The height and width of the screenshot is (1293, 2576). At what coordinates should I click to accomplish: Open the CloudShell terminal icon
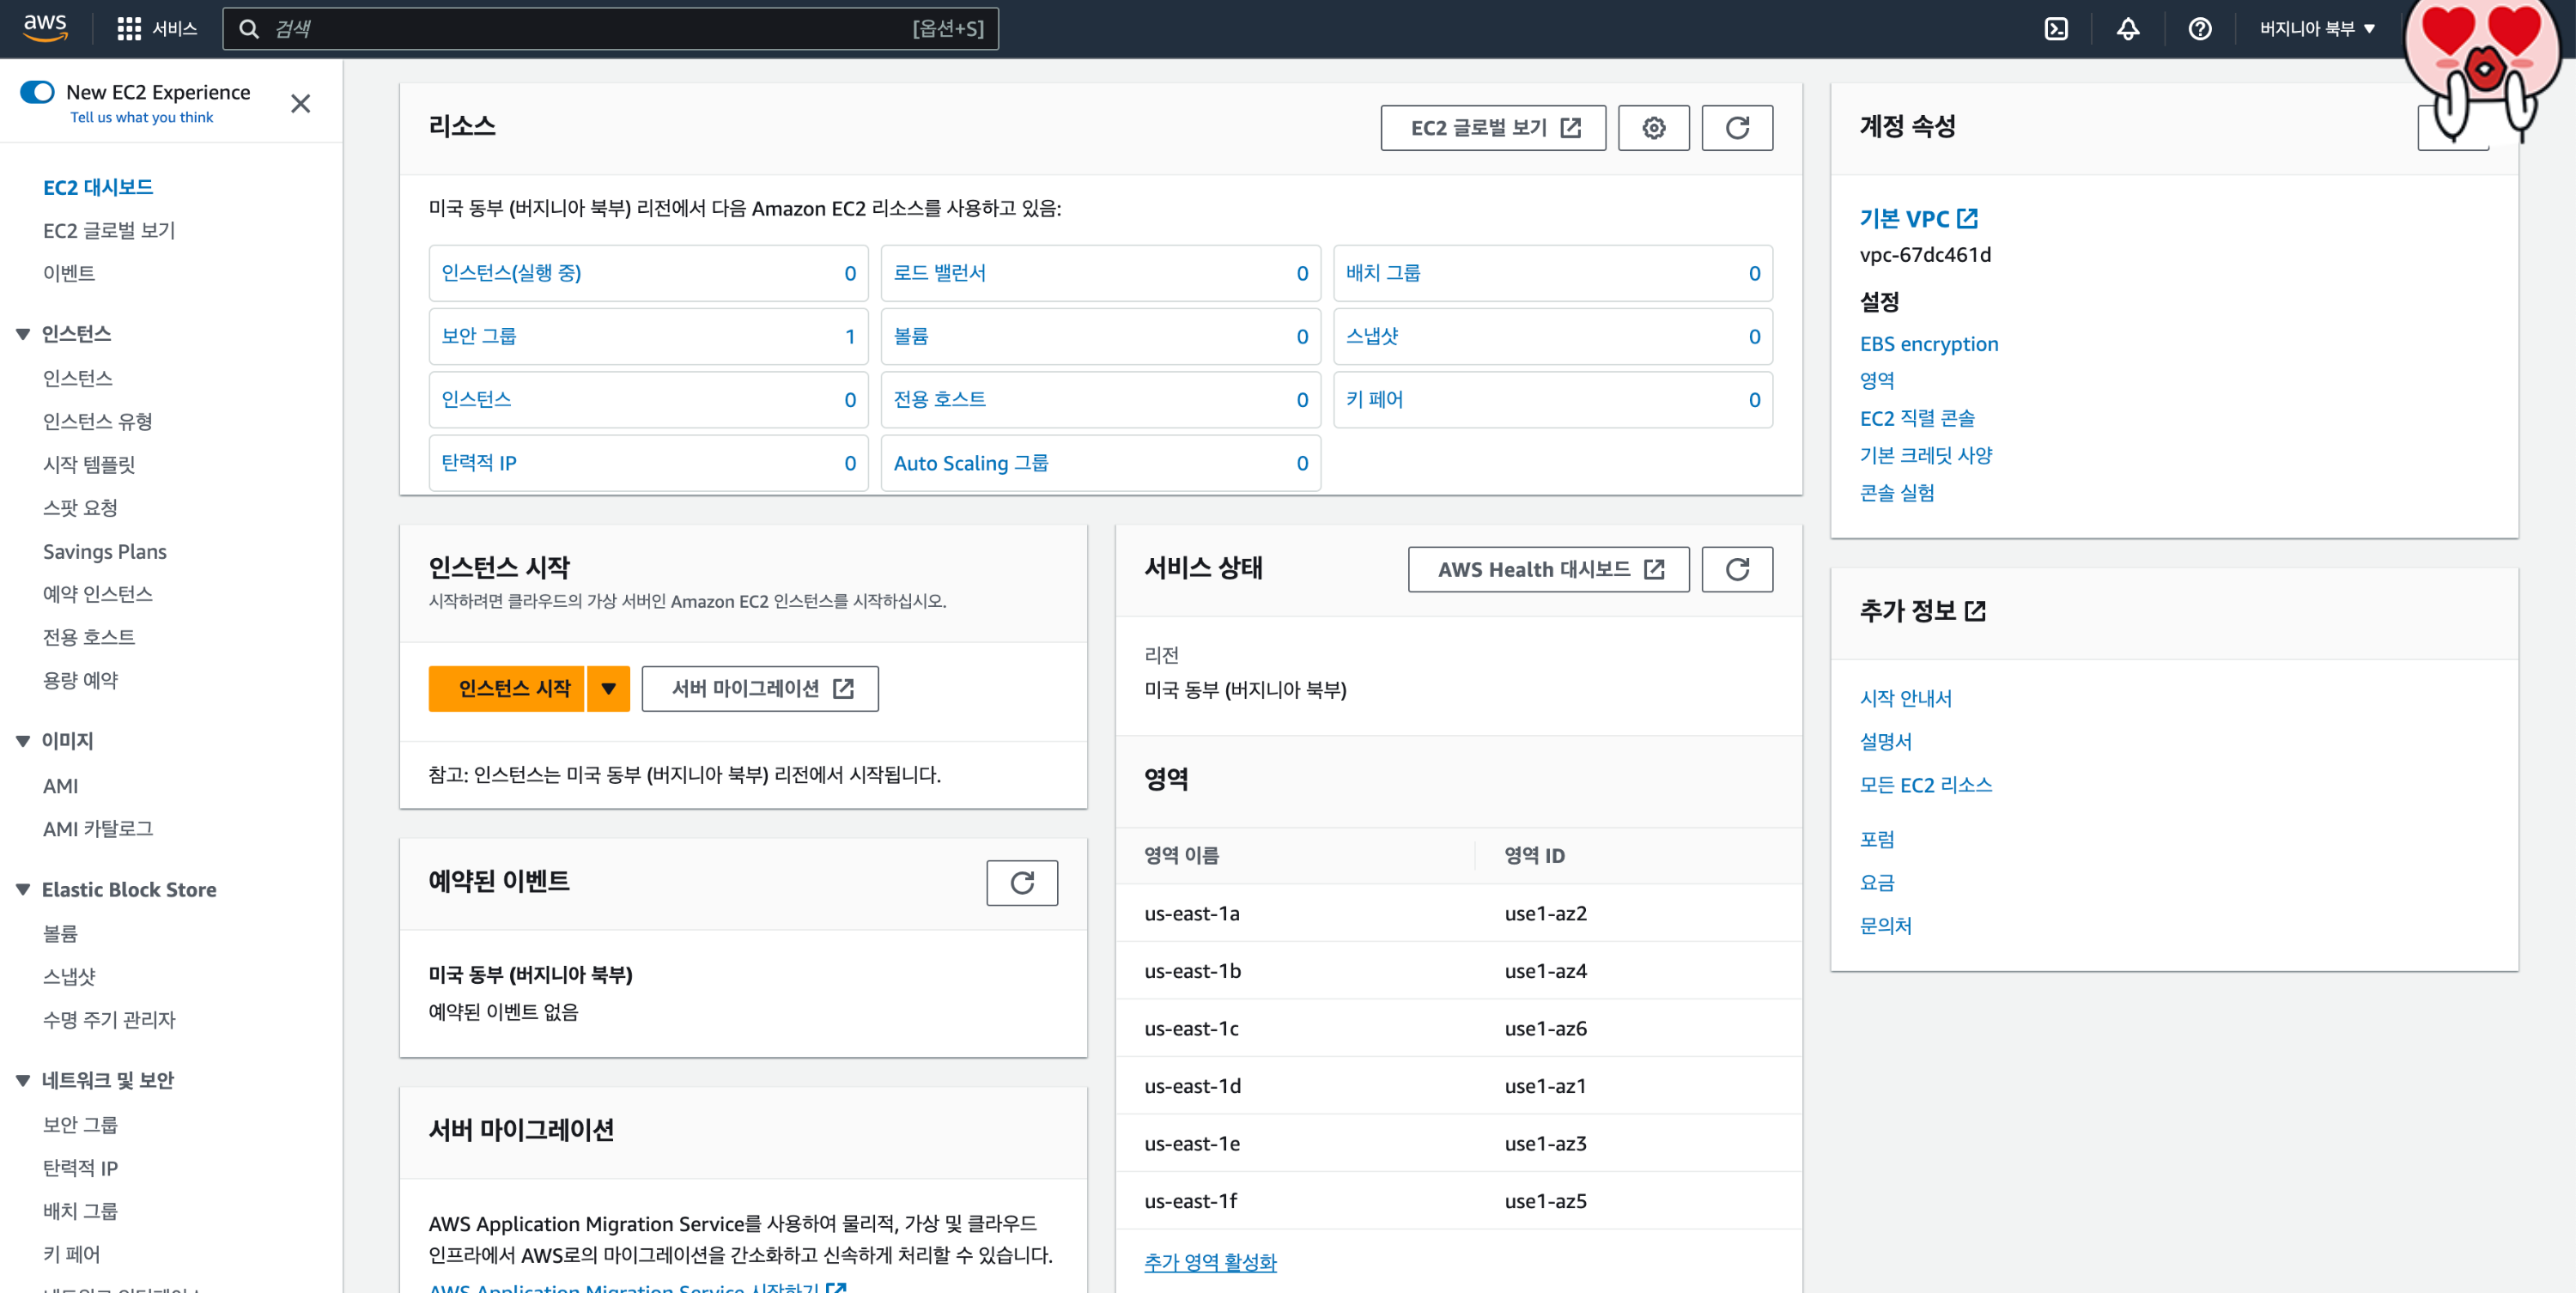[x=2055, y=29]
